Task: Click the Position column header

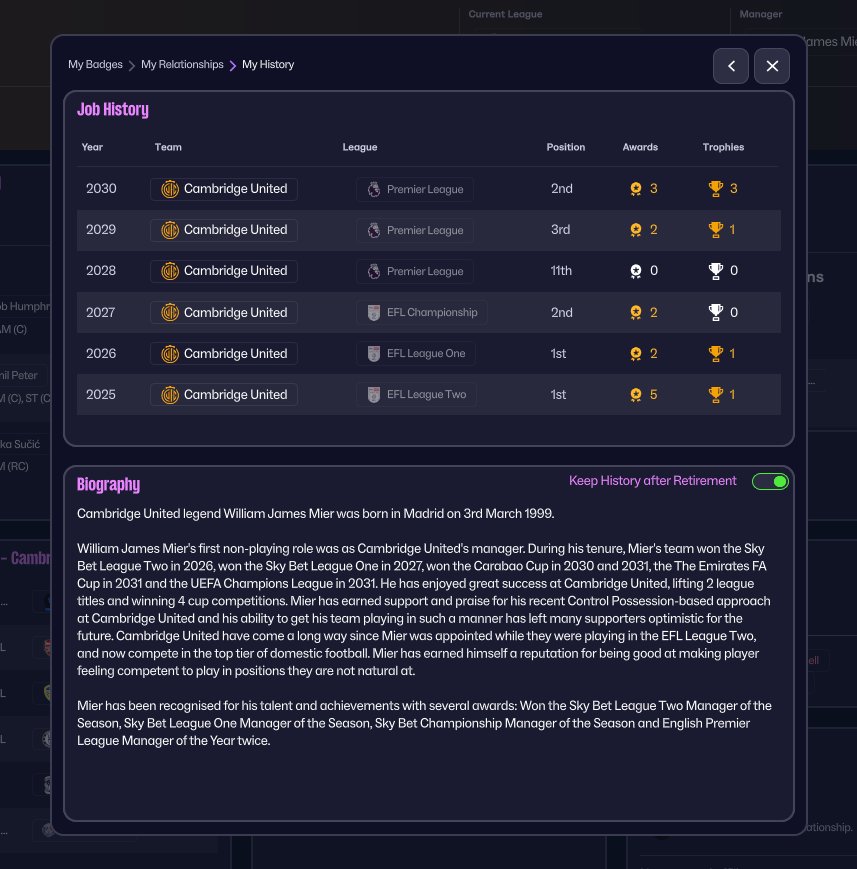Action: pos(565,147)
